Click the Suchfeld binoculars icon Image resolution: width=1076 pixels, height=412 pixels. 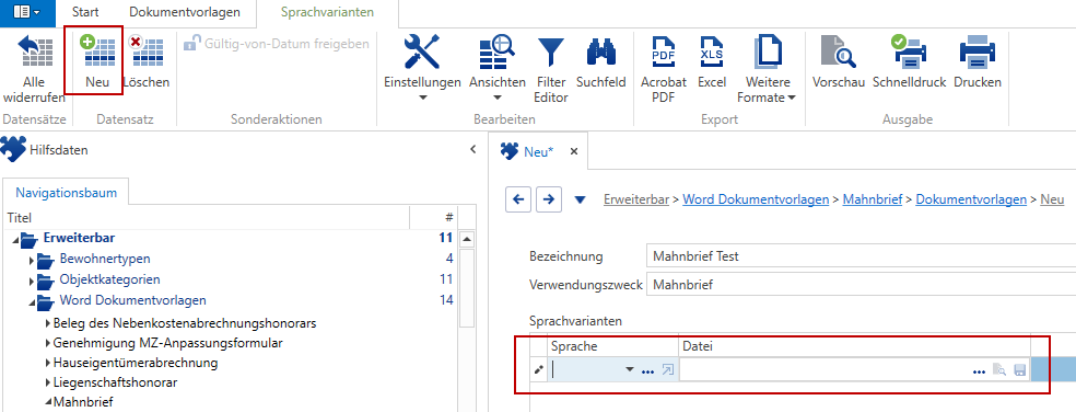(x=601, y=51)
